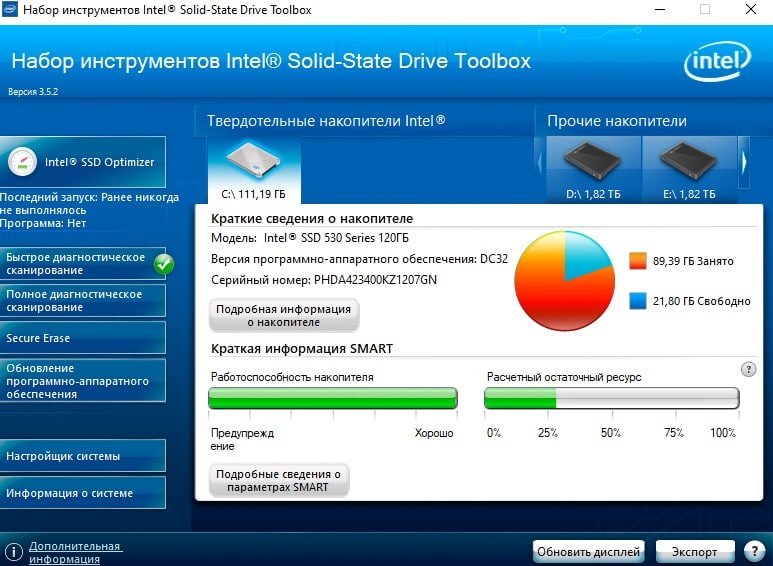Open help question mark button at bottom
Viewport: 773px width, 566px height.
click(x=753, y=551)
